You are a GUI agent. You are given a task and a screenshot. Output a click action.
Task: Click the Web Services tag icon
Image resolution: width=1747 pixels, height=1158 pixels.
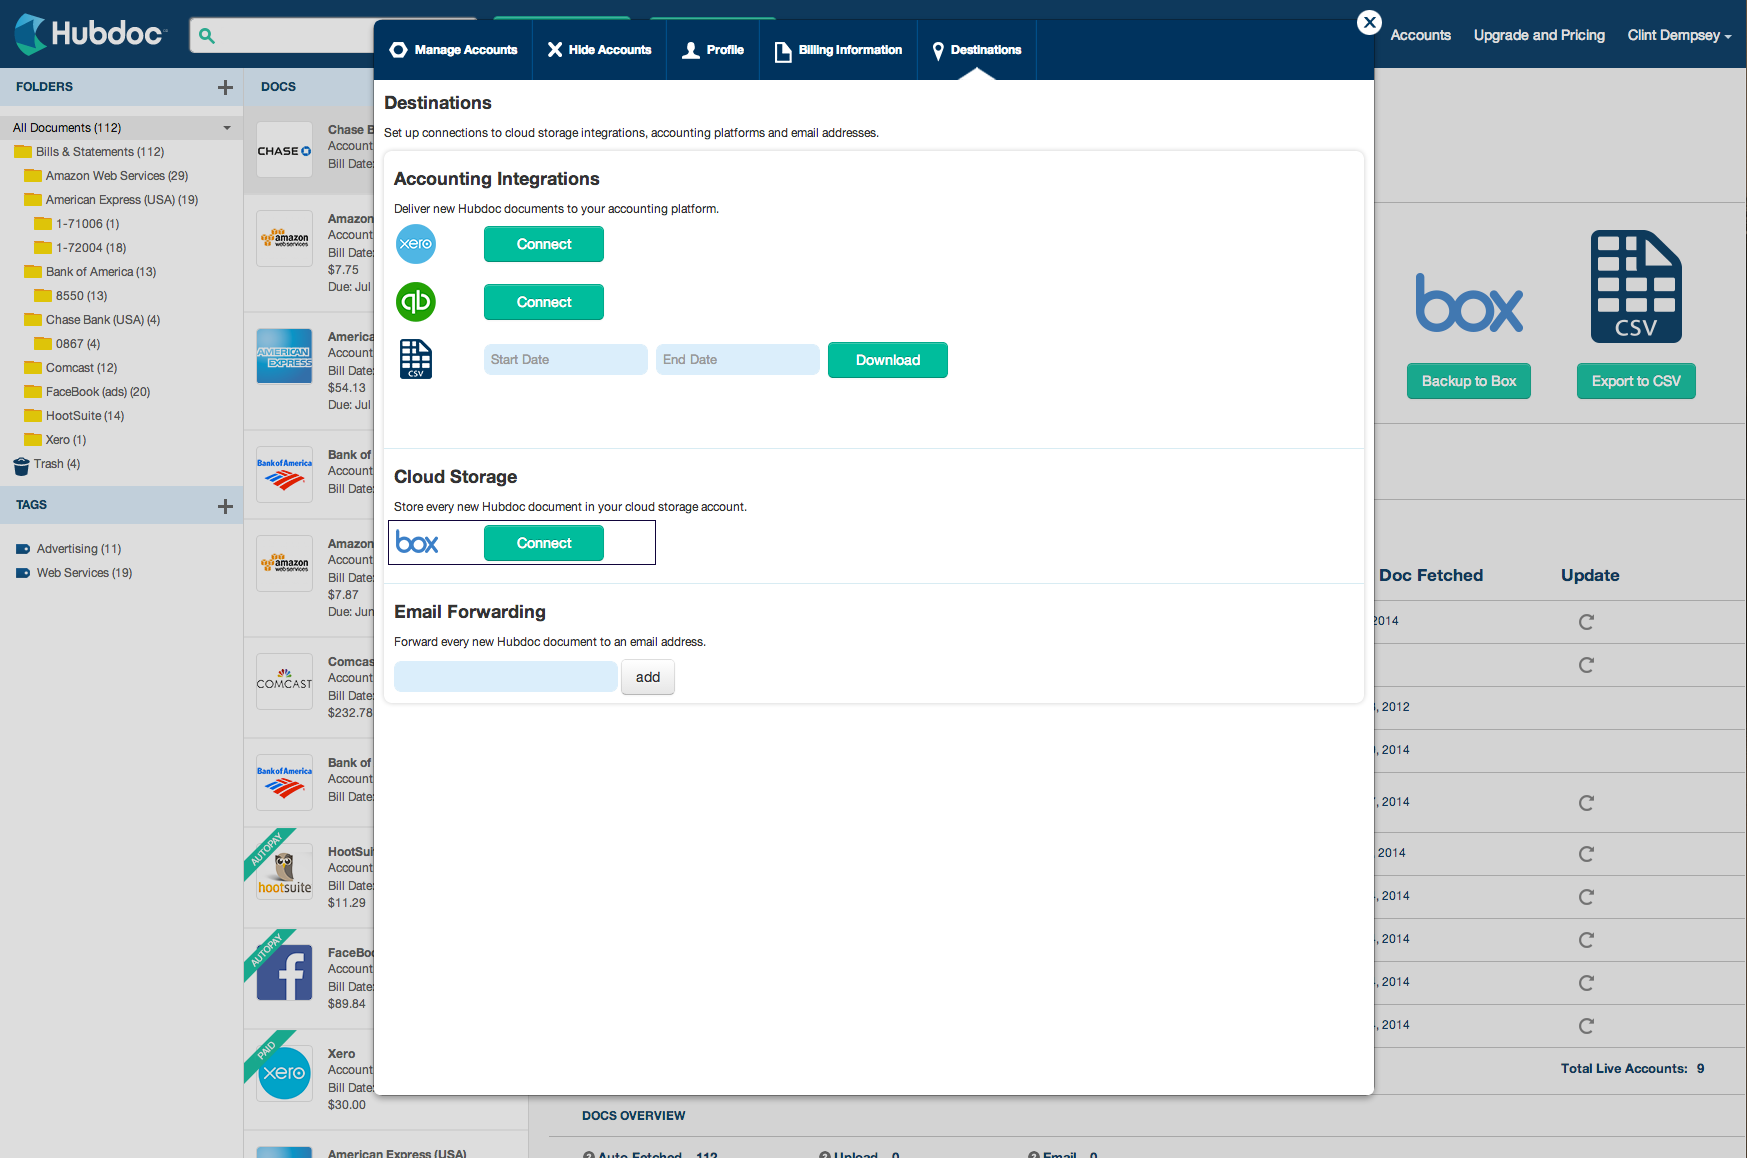point(23,573)
